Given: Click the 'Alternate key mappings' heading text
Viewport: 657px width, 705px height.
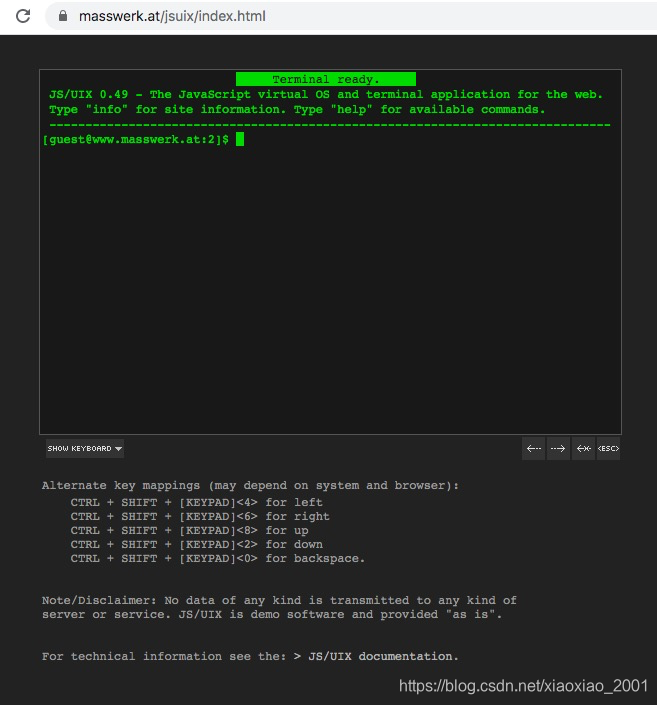Looking at the screenshot, I should click(x=250, y=486).
